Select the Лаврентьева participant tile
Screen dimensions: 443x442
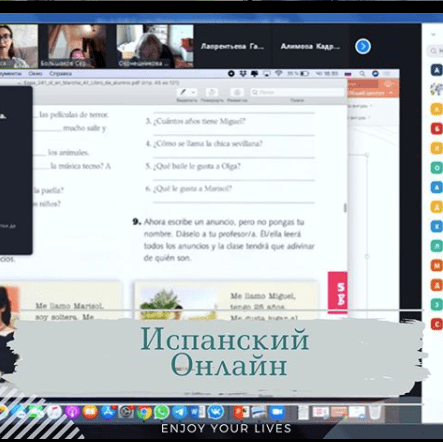click(232, 46)
